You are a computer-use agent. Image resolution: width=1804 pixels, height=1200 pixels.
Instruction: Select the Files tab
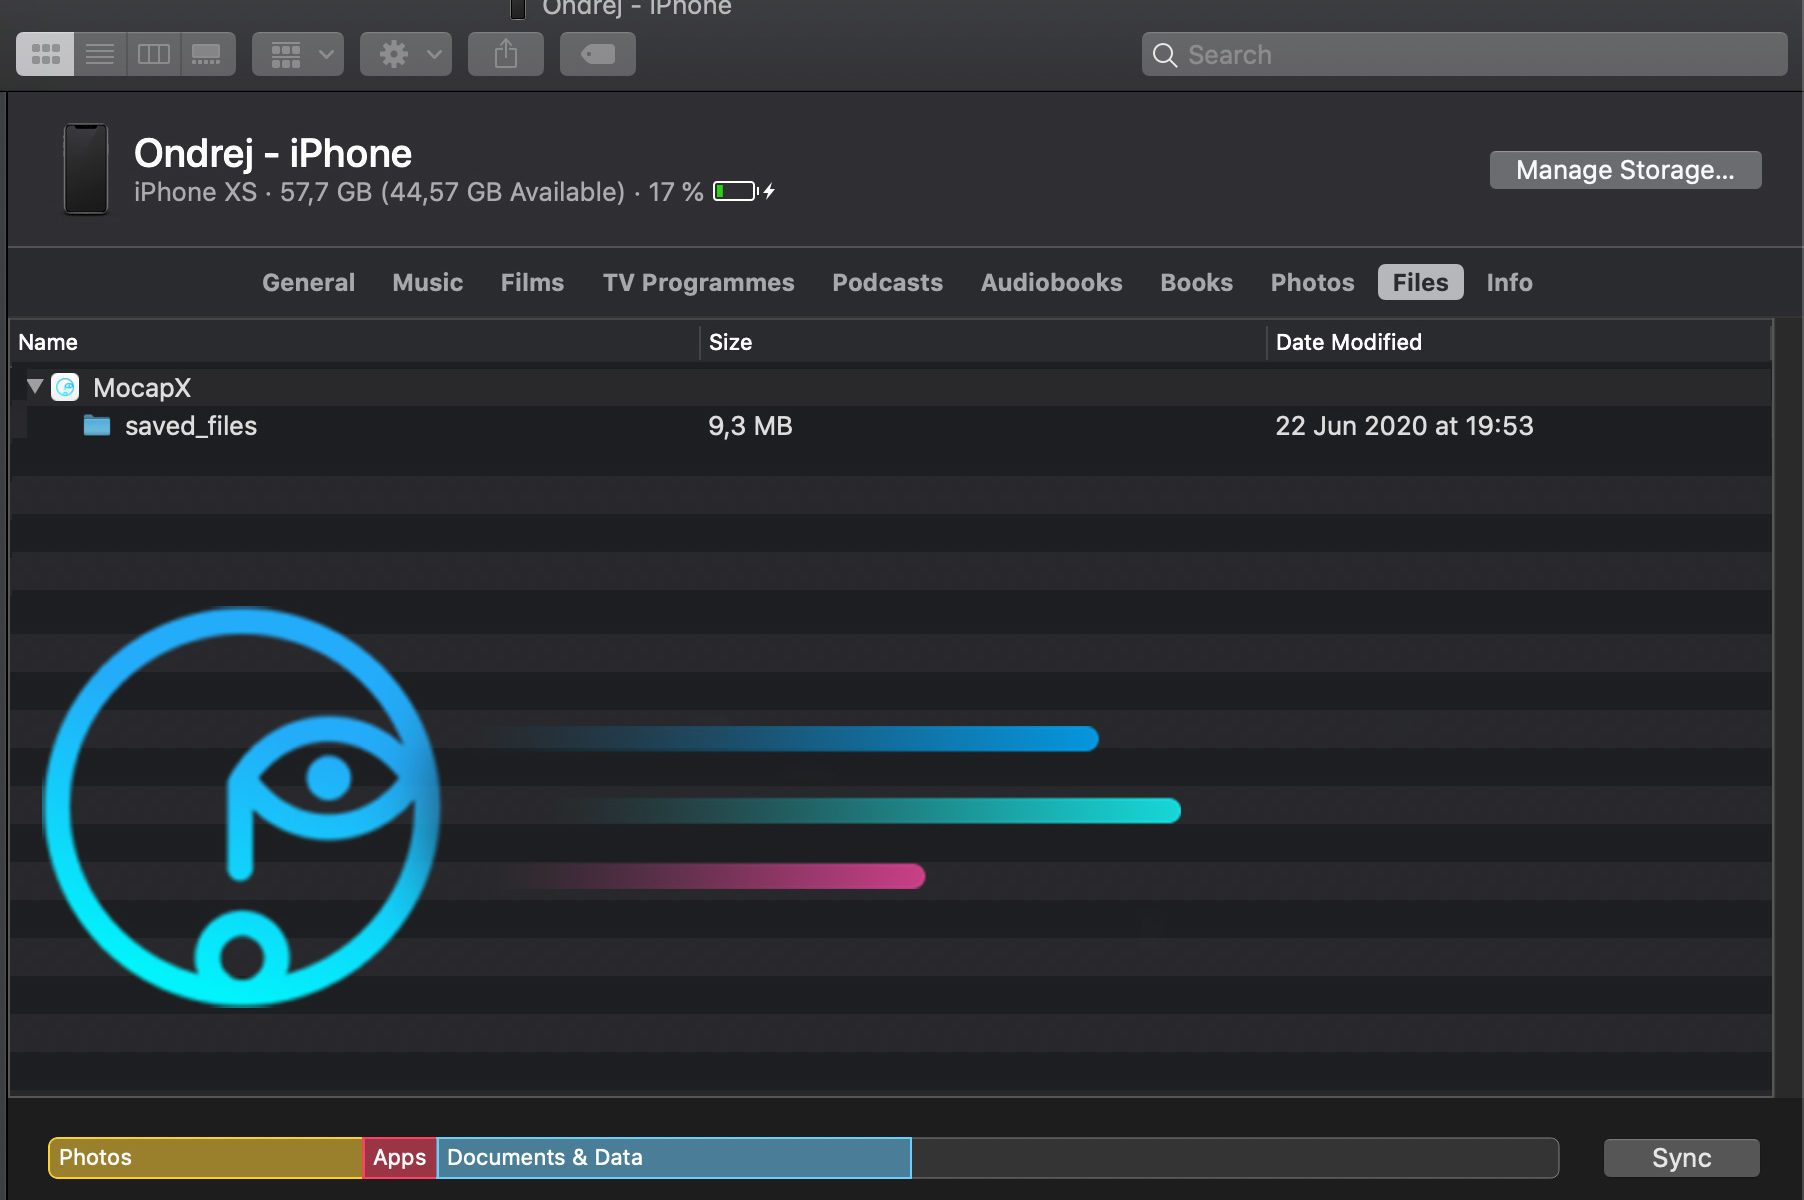pyautogui.click(x=1420, y=283)
